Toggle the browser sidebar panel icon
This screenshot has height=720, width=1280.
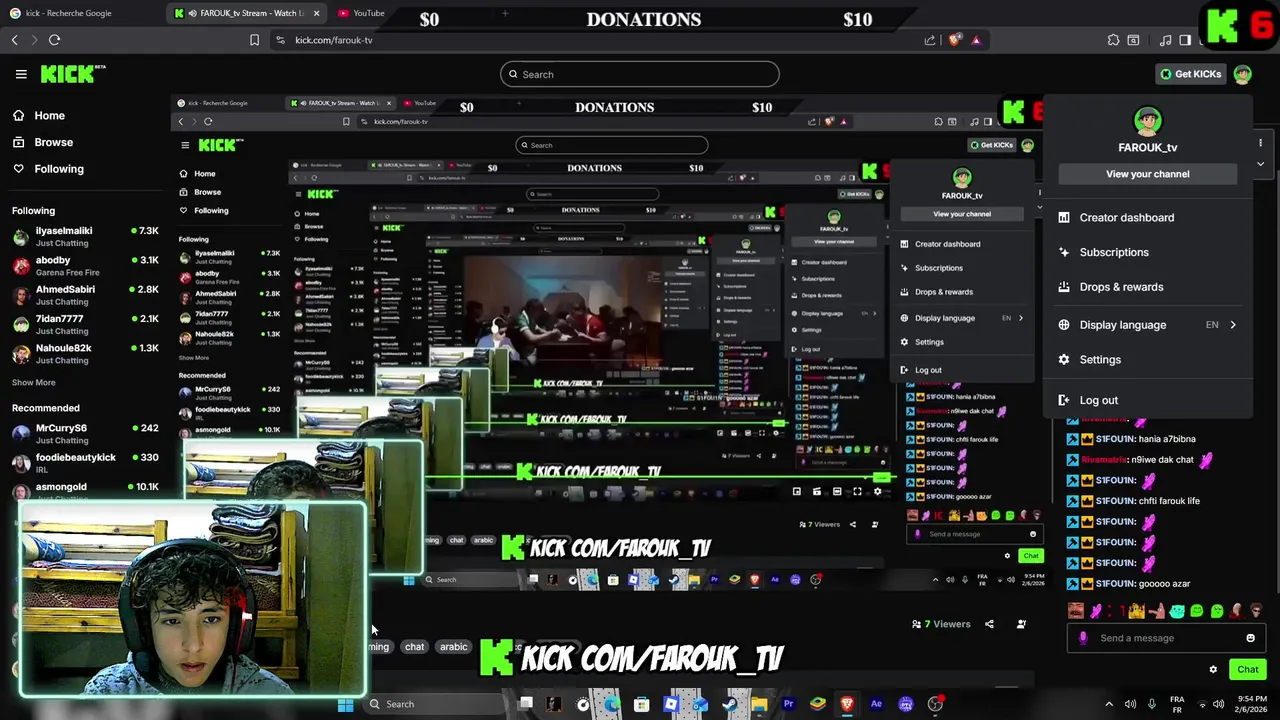tap(1185, 40)
